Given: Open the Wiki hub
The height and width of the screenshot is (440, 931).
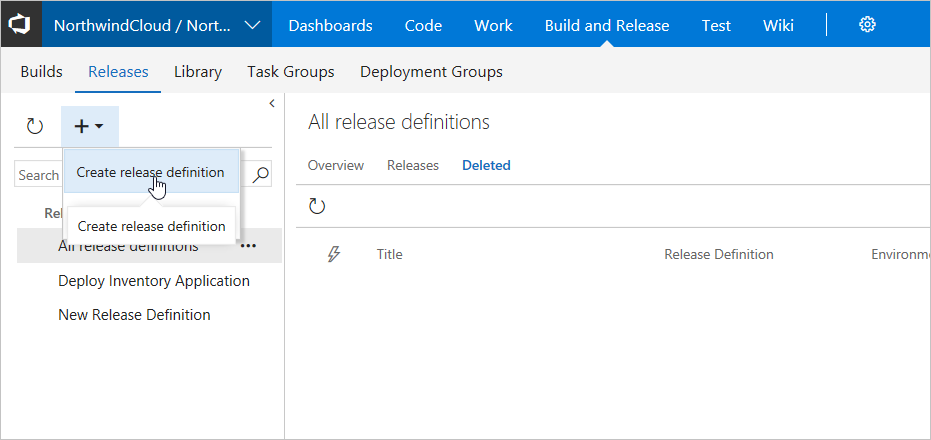Looking at the screenshot, I should click(778, 26).
